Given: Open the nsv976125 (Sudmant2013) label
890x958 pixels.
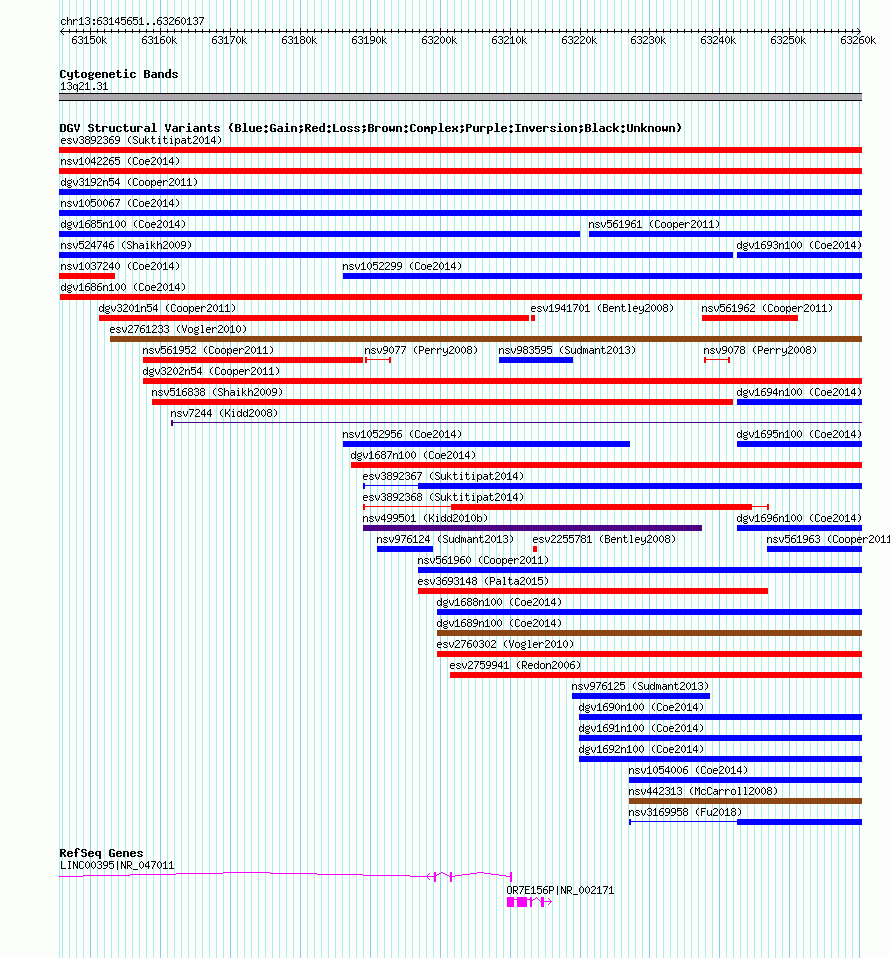Looking at the screenshot, I should pyautogui.click(x=640, y=686).
